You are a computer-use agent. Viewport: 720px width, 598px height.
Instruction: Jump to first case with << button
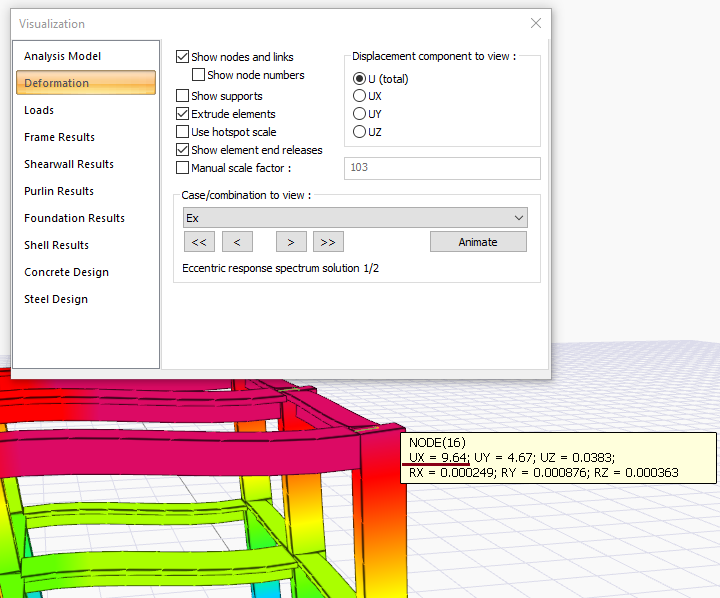(x=199, y=242)
